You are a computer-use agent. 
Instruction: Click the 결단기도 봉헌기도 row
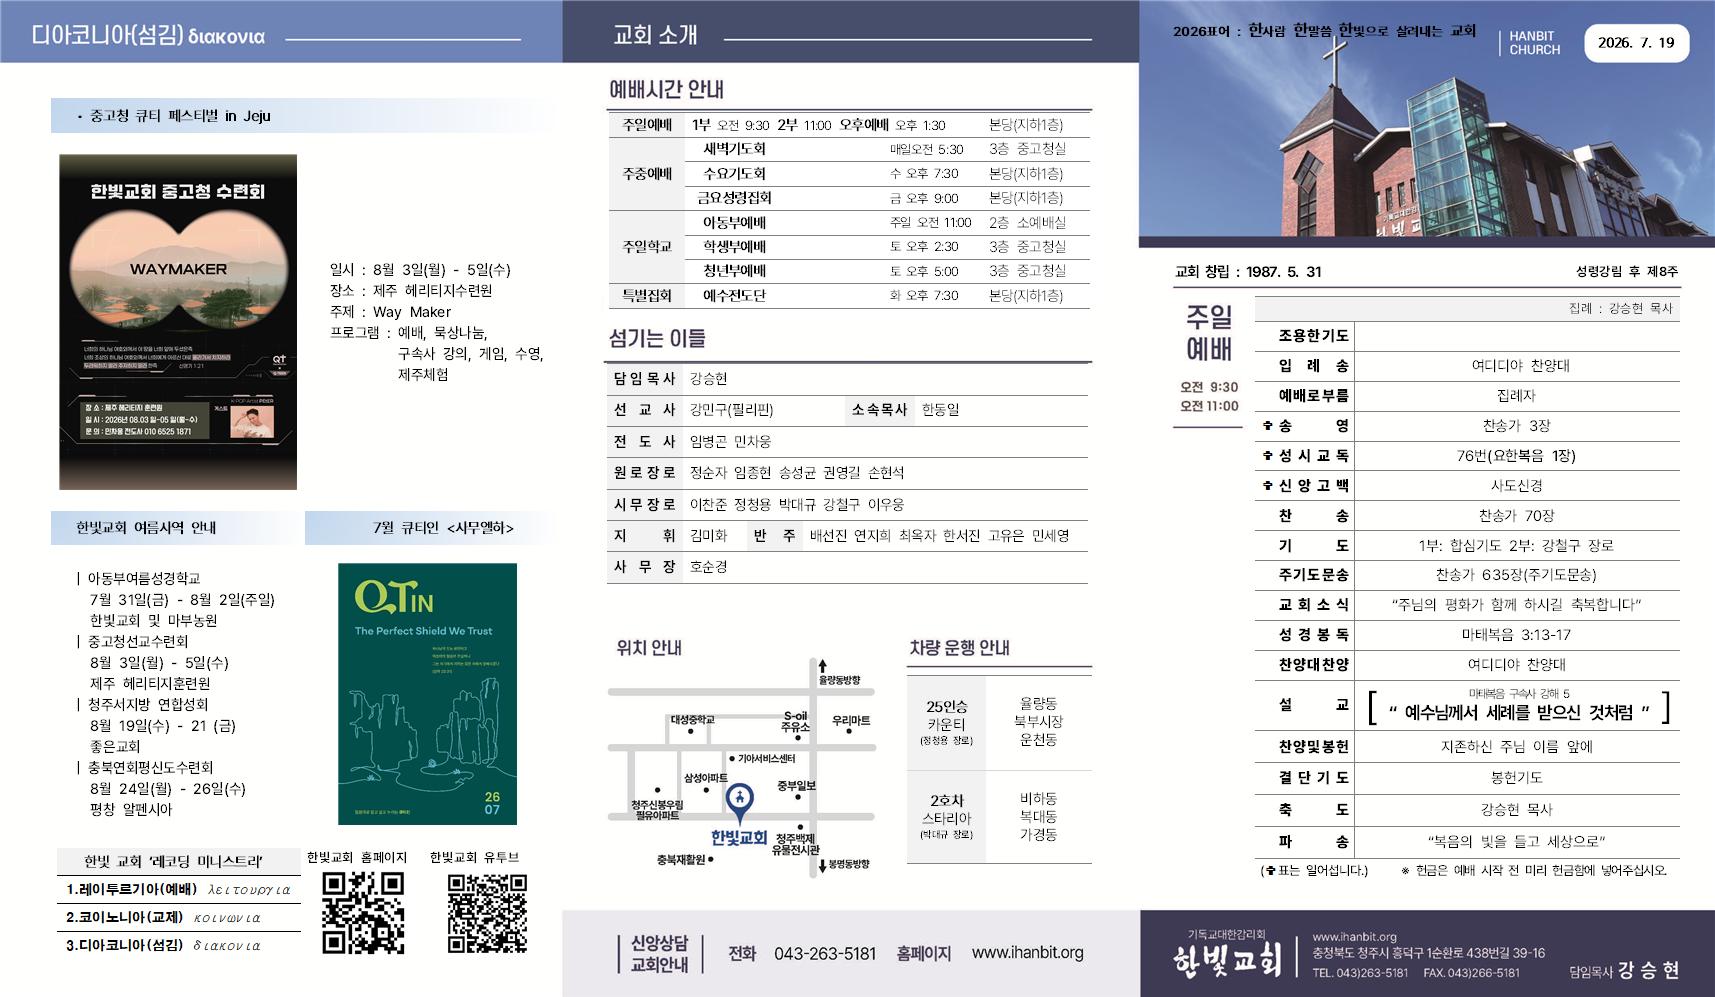coord(1467,778)
